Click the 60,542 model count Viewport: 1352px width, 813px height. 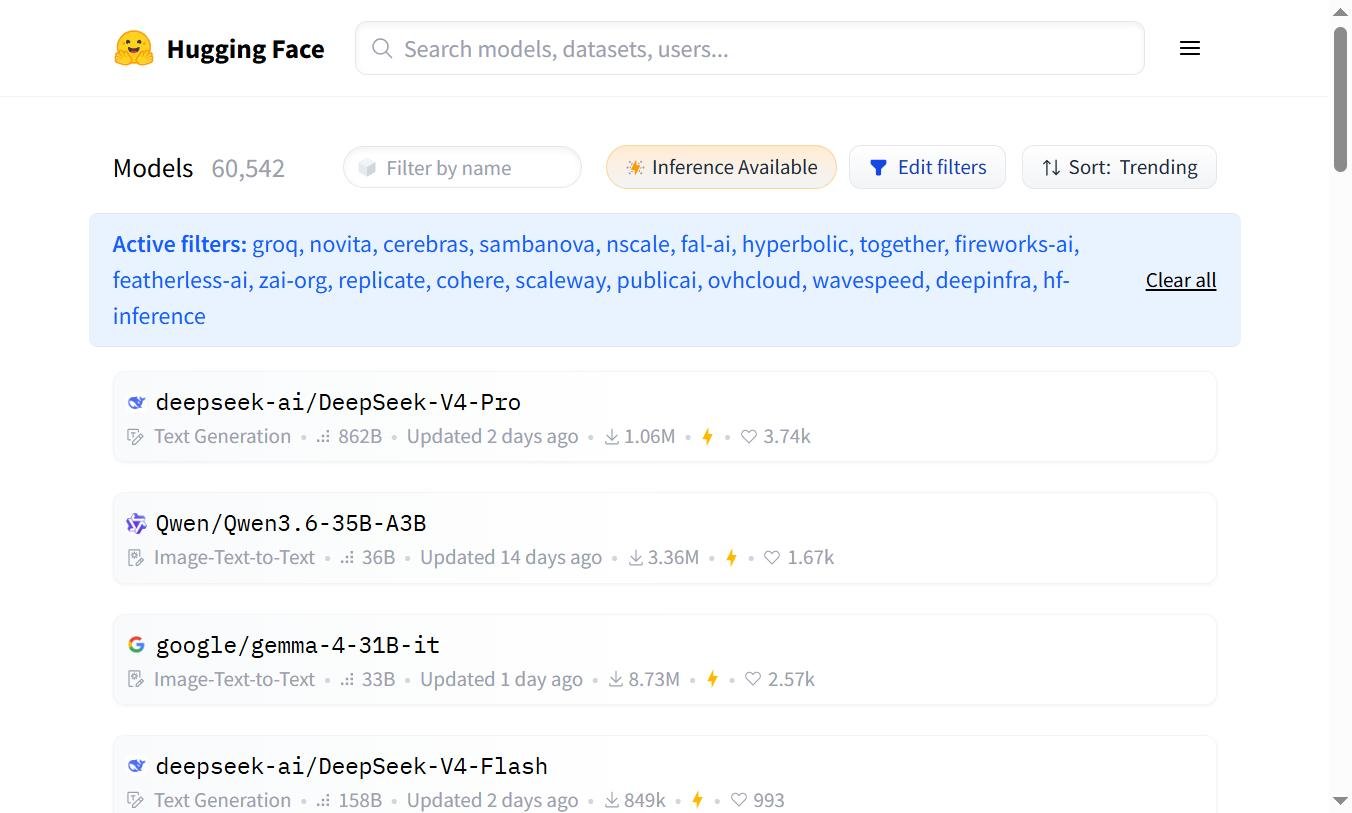(x=248, y=168)
